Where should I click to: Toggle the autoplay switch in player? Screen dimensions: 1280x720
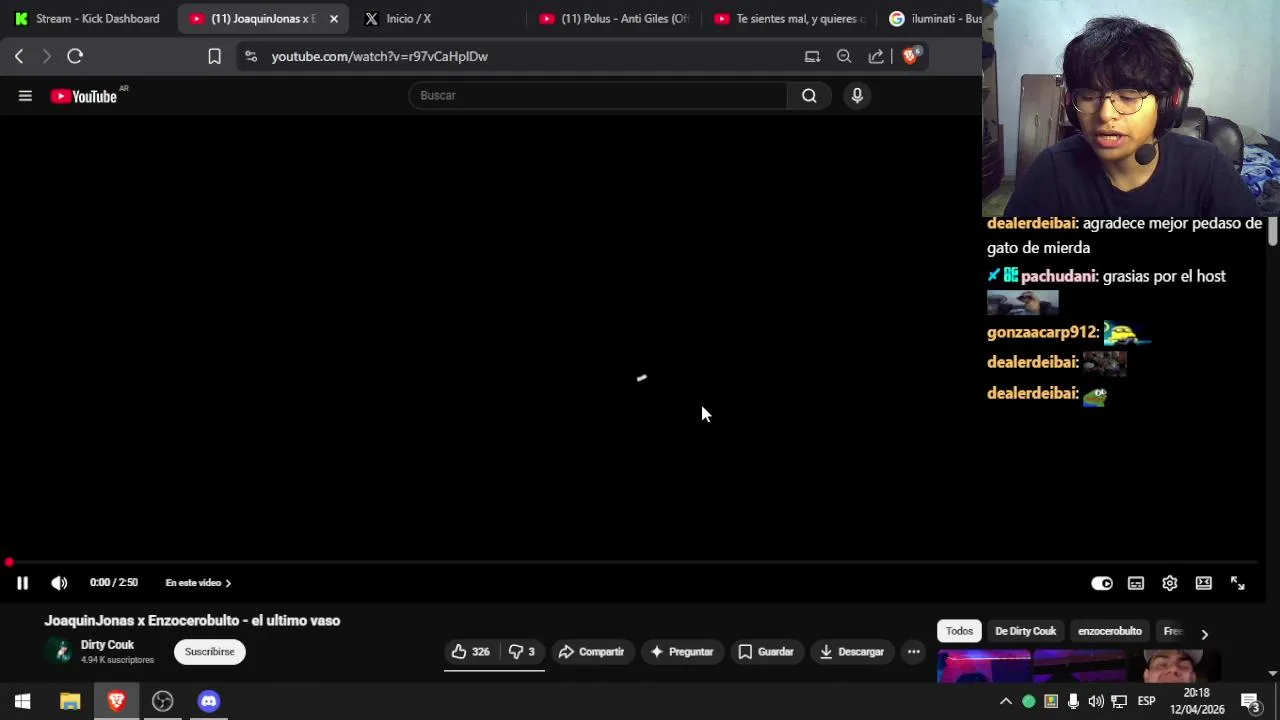pos(1102,583)
